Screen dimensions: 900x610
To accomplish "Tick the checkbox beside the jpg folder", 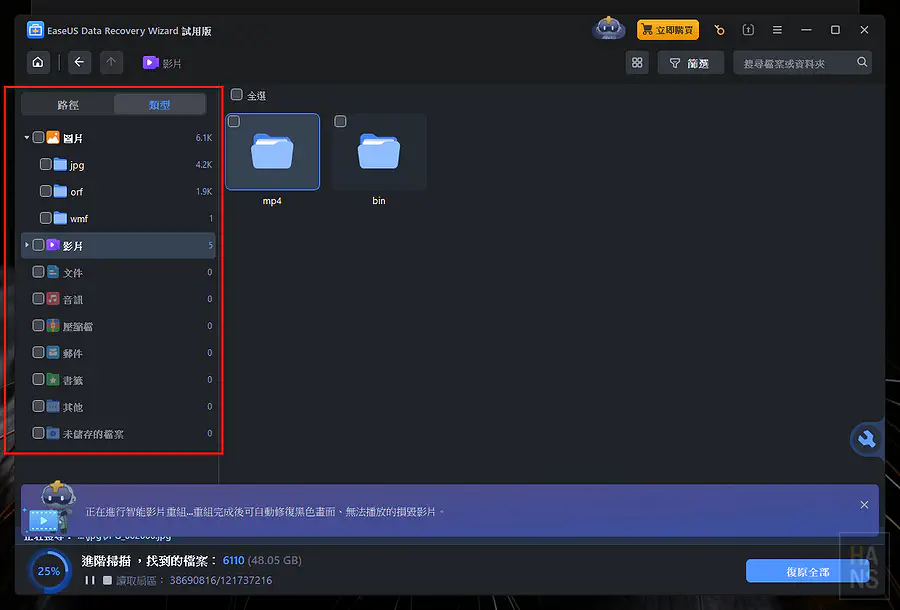I will pyautogui.click(x=46, y=164).
